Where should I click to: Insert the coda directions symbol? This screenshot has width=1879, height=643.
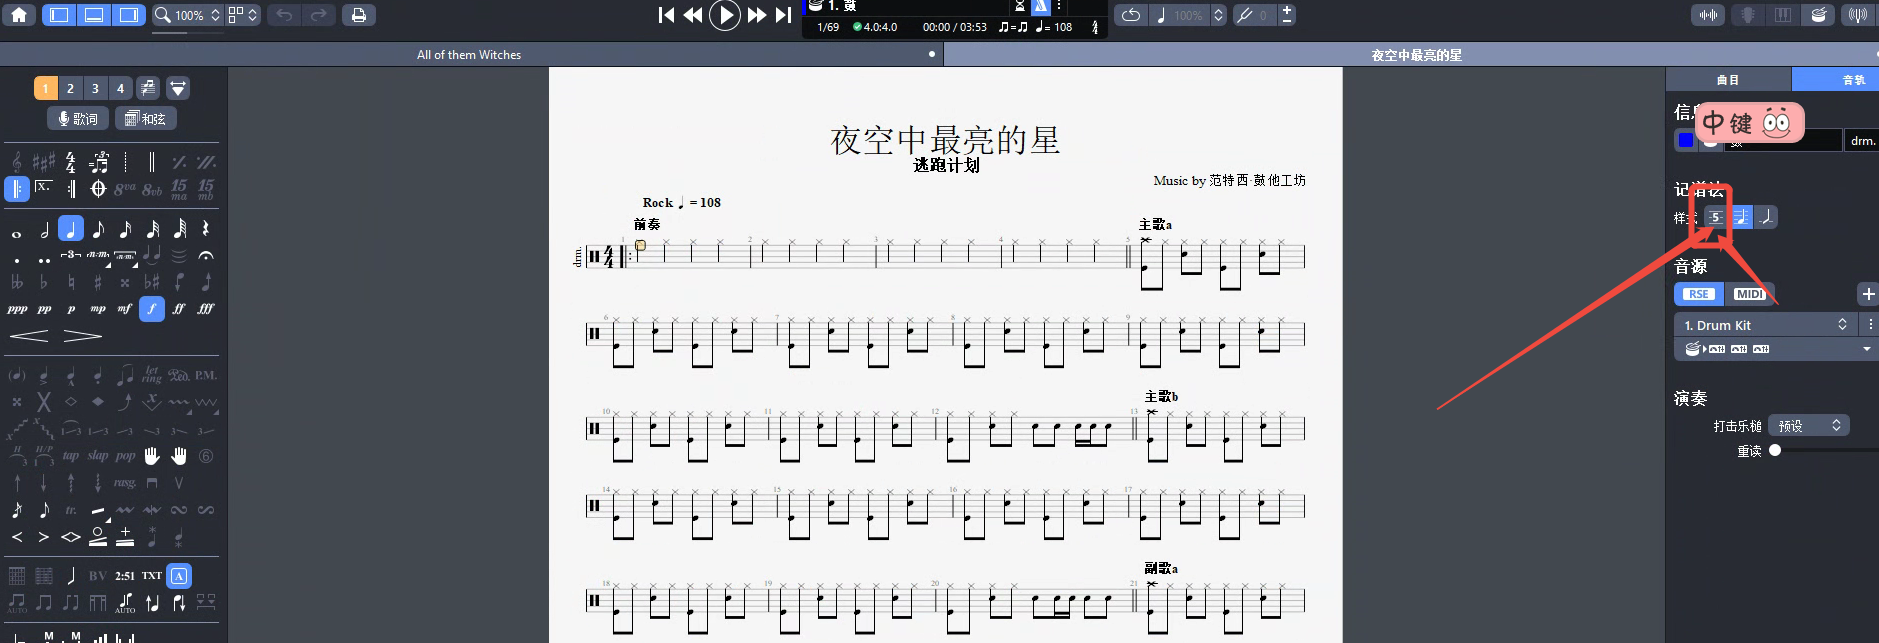click(x=98, y=188)
